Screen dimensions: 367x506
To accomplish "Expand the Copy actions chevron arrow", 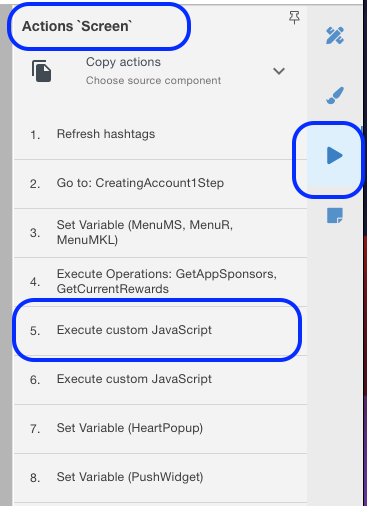I will (279, 71).
